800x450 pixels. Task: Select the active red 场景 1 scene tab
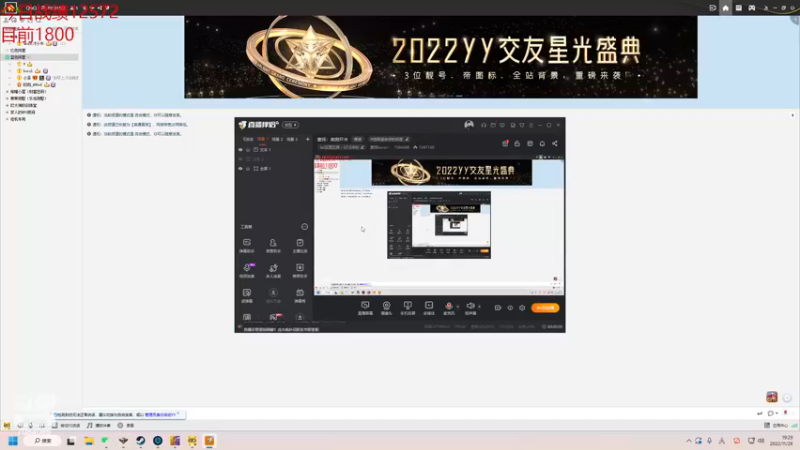262,139
